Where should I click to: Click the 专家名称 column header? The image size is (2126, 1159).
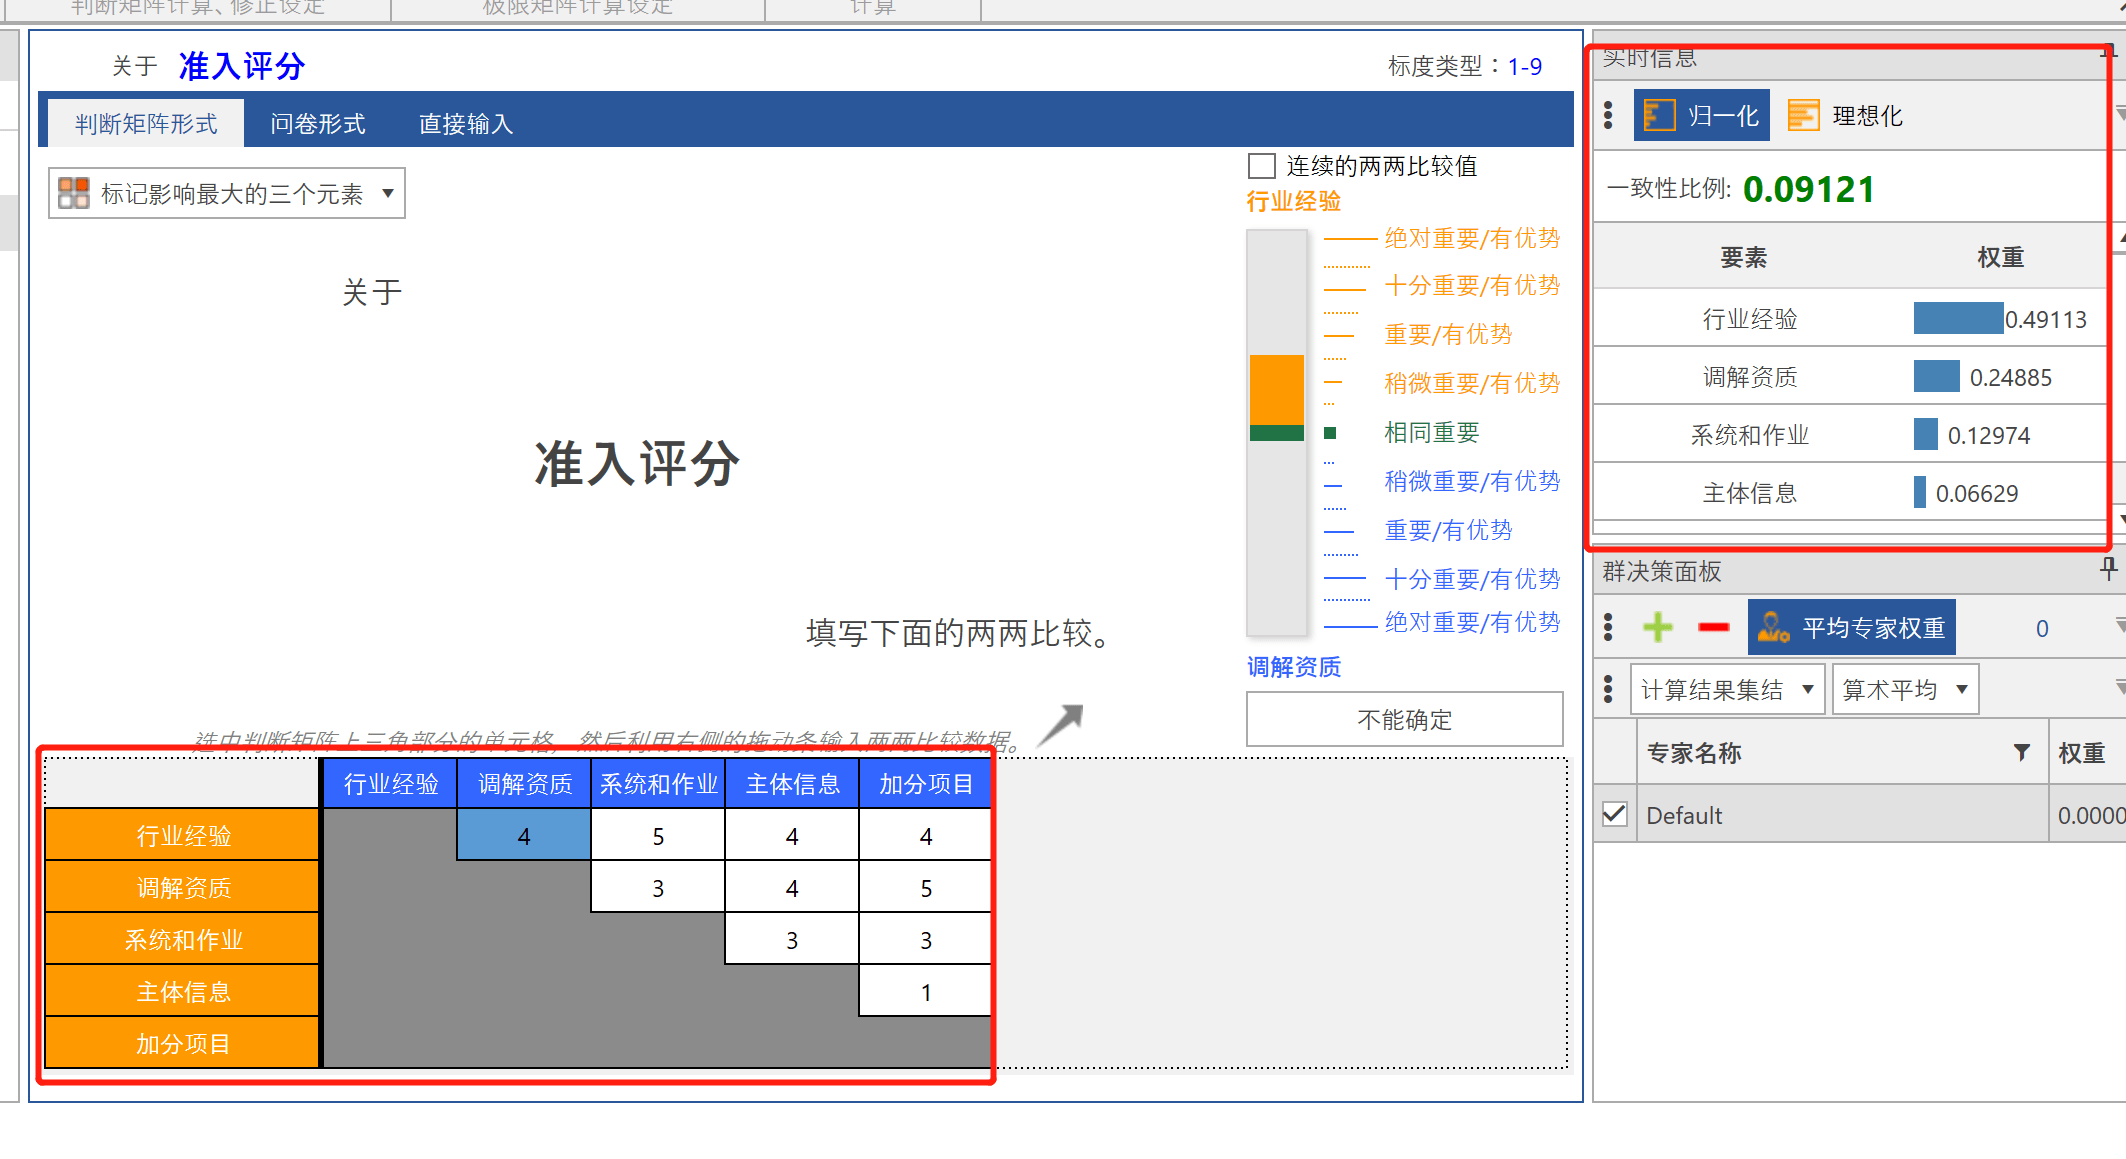coord(1842,752)
